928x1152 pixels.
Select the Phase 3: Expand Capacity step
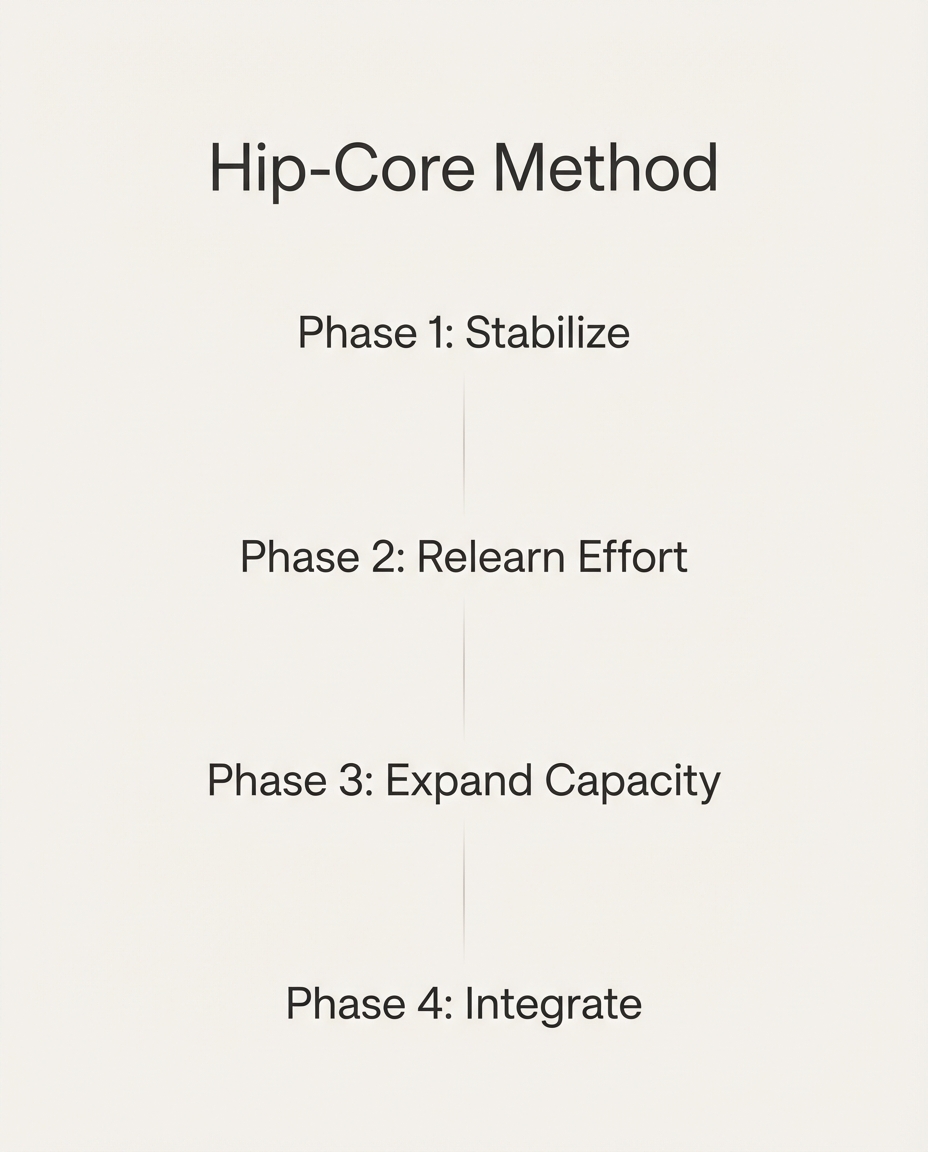tap(463, 781)
